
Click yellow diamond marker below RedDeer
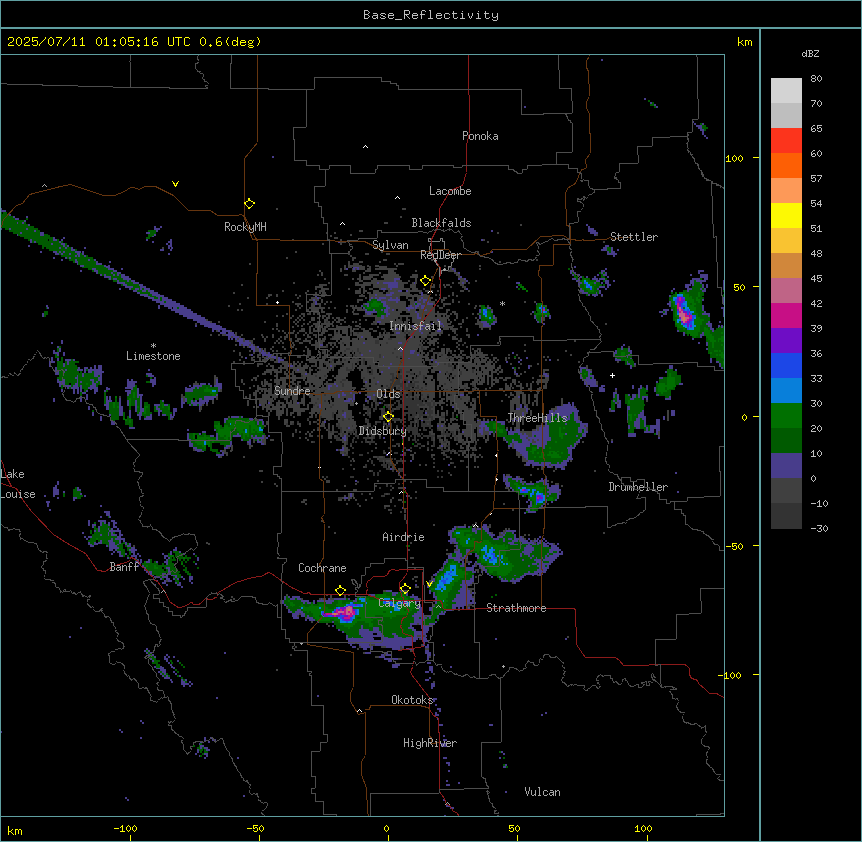tap(426, 281)
